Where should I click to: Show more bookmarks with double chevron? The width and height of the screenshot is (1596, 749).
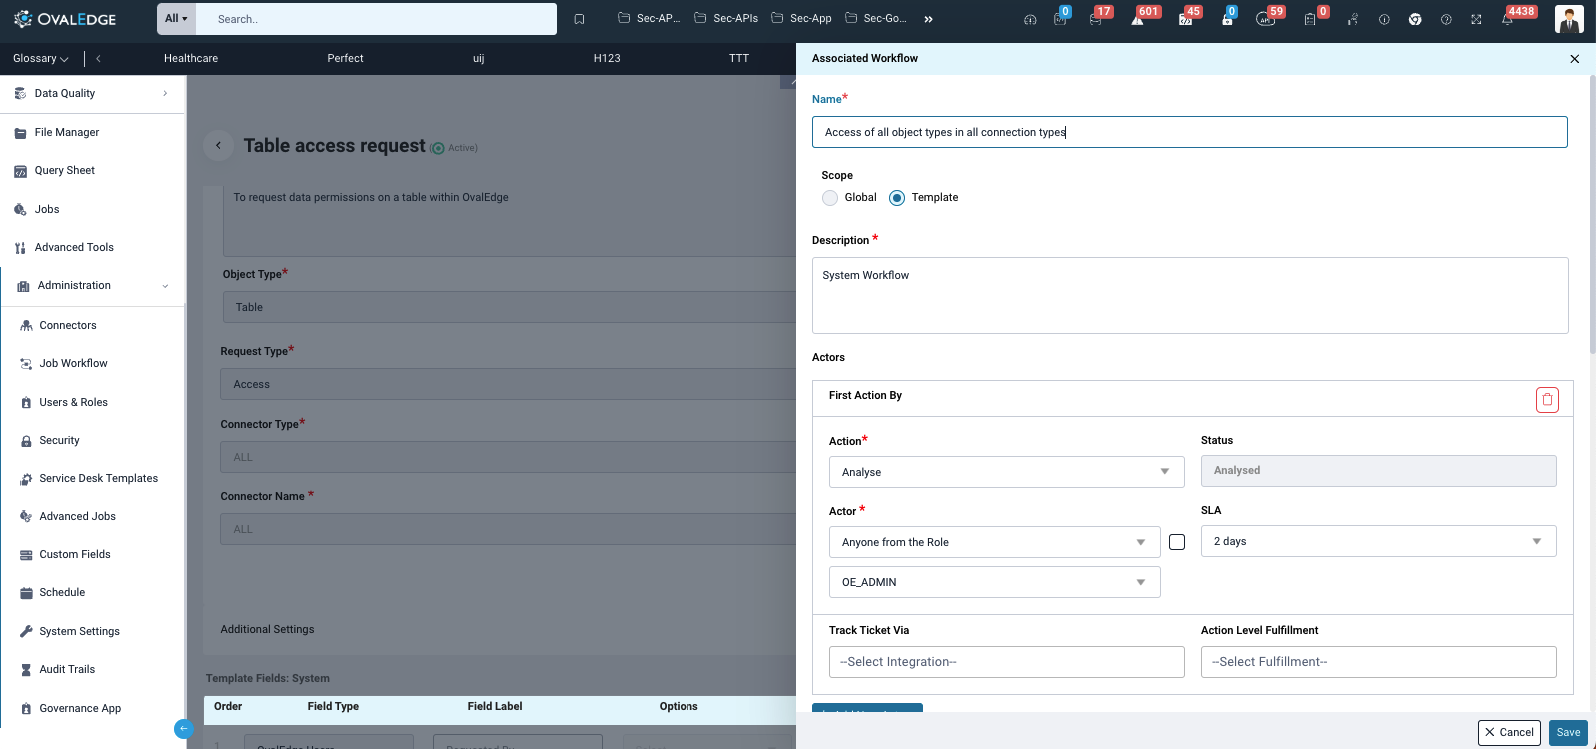coord(928,19)
